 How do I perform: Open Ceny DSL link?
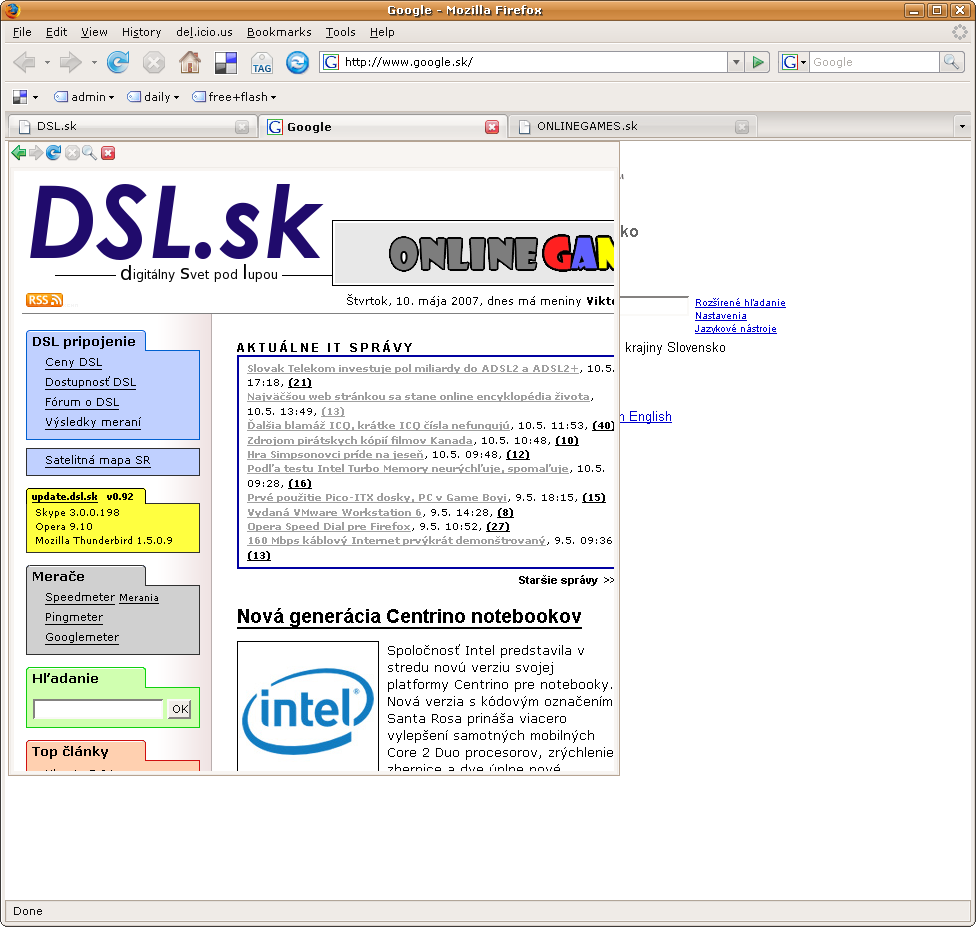click(73, 362)
